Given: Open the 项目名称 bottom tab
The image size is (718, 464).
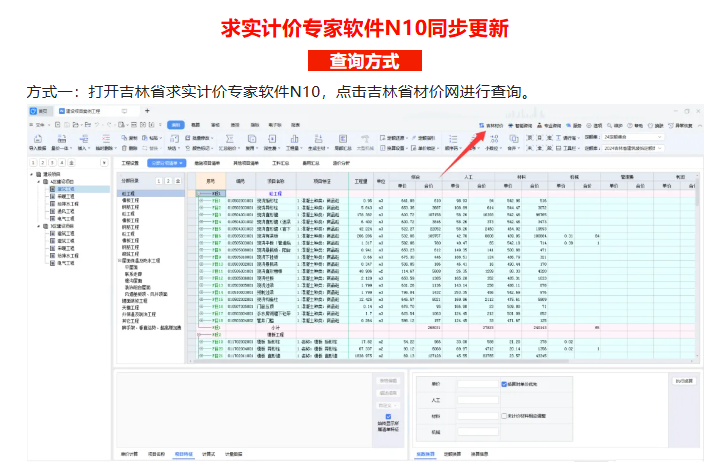Looking at the screenshot, I should click(x=156, y=454).
